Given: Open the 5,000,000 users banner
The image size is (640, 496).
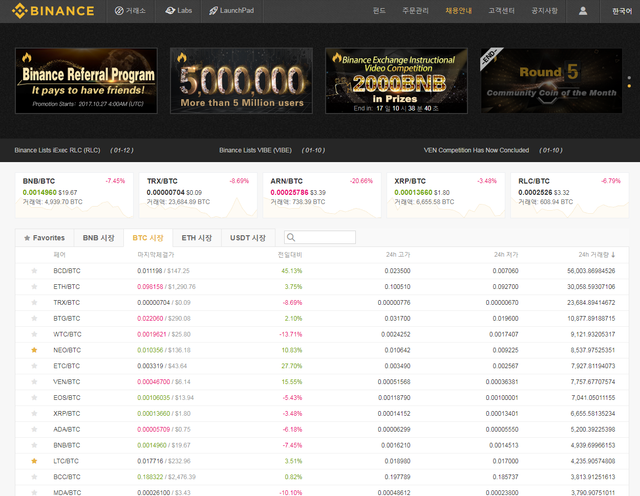Looking at the screenshot, I should pos(241,81).
